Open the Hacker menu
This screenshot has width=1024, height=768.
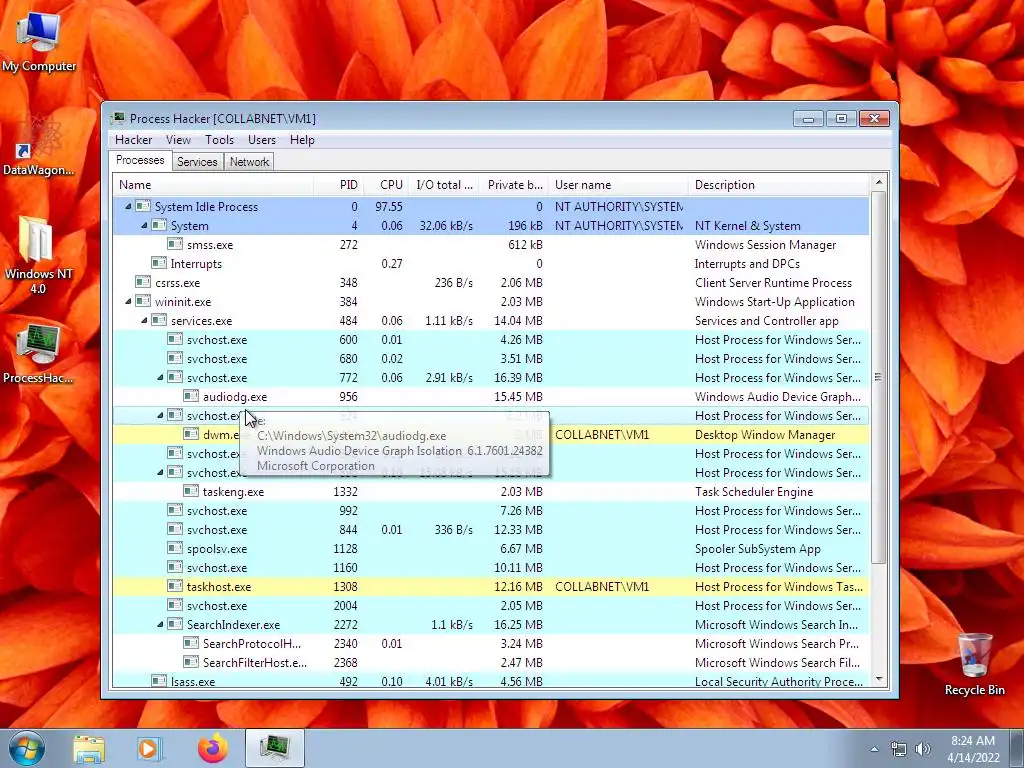(x=133, y=140)
